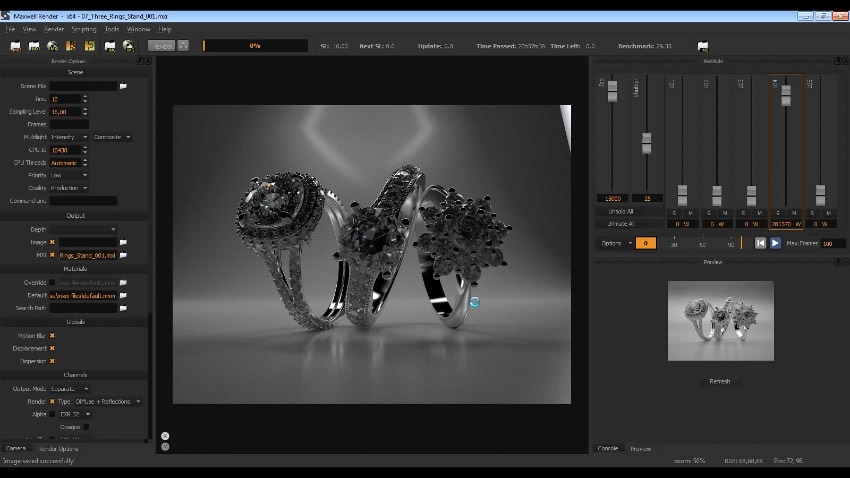Open the Quality dropdown set to Production

pyautogui.click(x=70, y=188)
